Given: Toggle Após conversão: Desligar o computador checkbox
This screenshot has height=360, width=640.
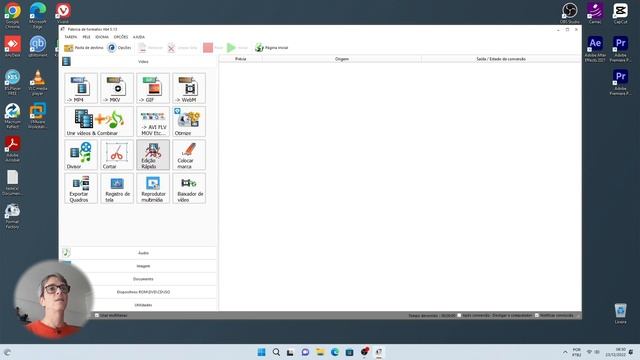Looking at the screenshot, I should pyautogui.click(x=459, y=316).
